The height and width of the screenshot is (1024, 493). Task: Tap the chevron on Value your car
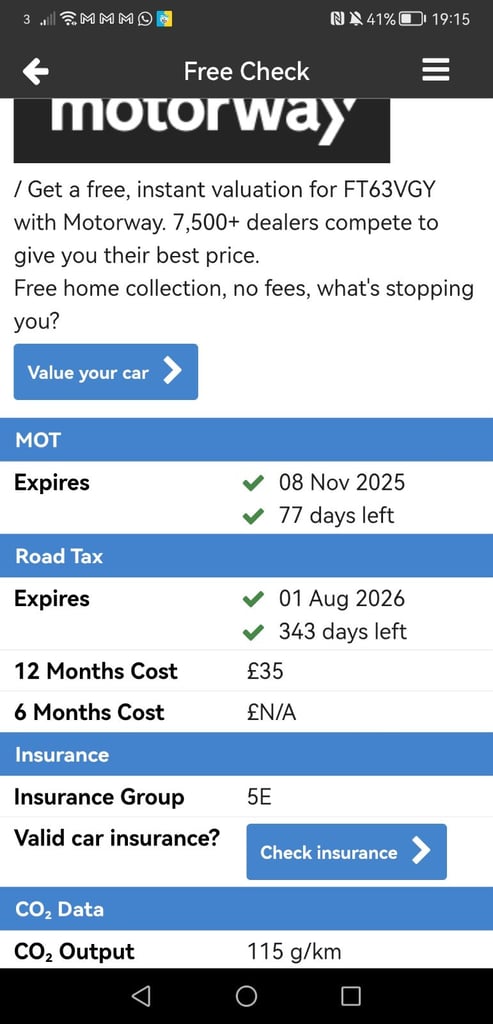[172, 372]
